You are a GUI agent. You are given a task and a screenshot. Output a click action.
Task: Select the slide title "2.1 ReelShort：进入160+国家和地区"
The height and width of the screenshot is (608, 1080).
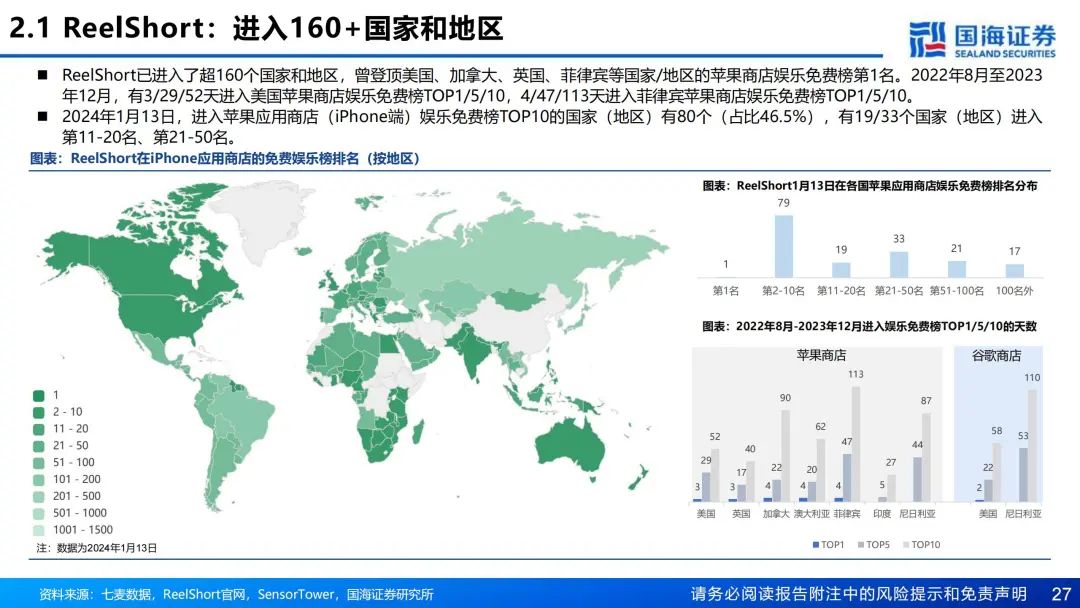click(x=256, y=29)
